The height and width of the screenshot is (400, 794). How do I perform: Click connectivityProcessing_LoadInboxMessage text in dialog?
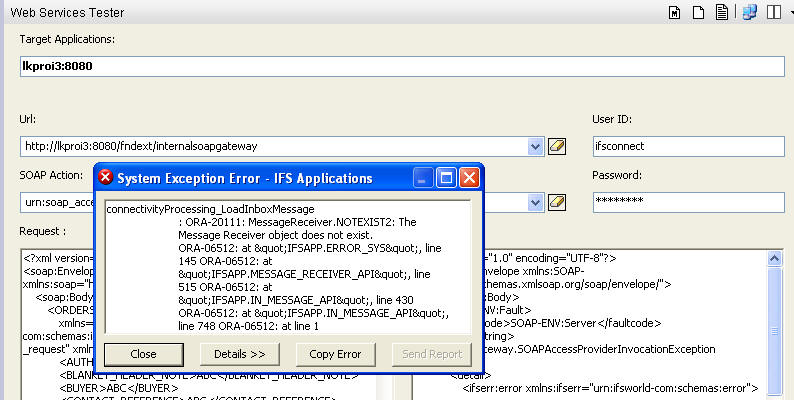point(210,209)
